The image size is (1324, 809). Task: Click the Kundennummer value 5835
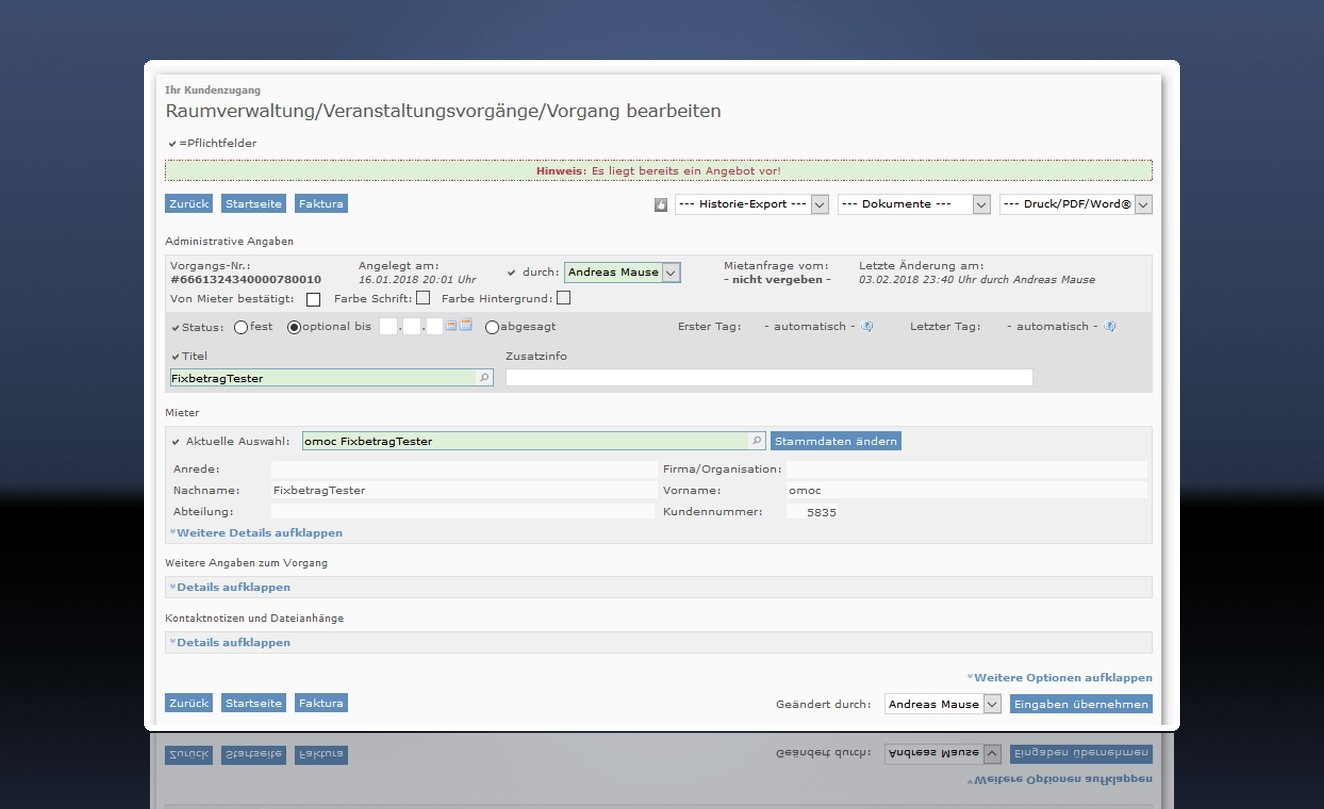tap(822, 513)
